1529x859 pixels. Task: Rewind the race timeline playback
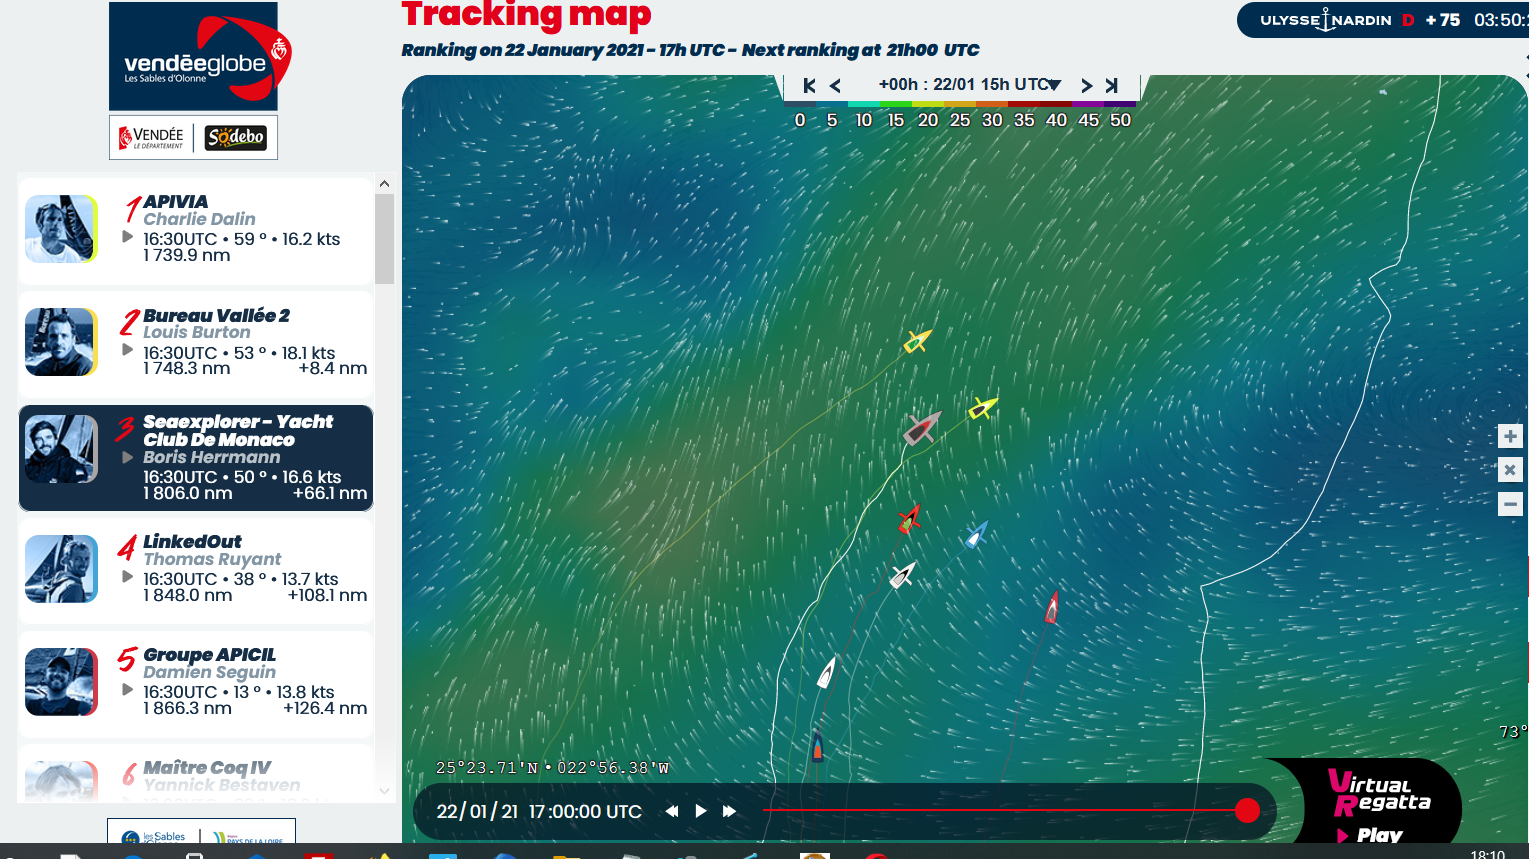tap(672, 811)
